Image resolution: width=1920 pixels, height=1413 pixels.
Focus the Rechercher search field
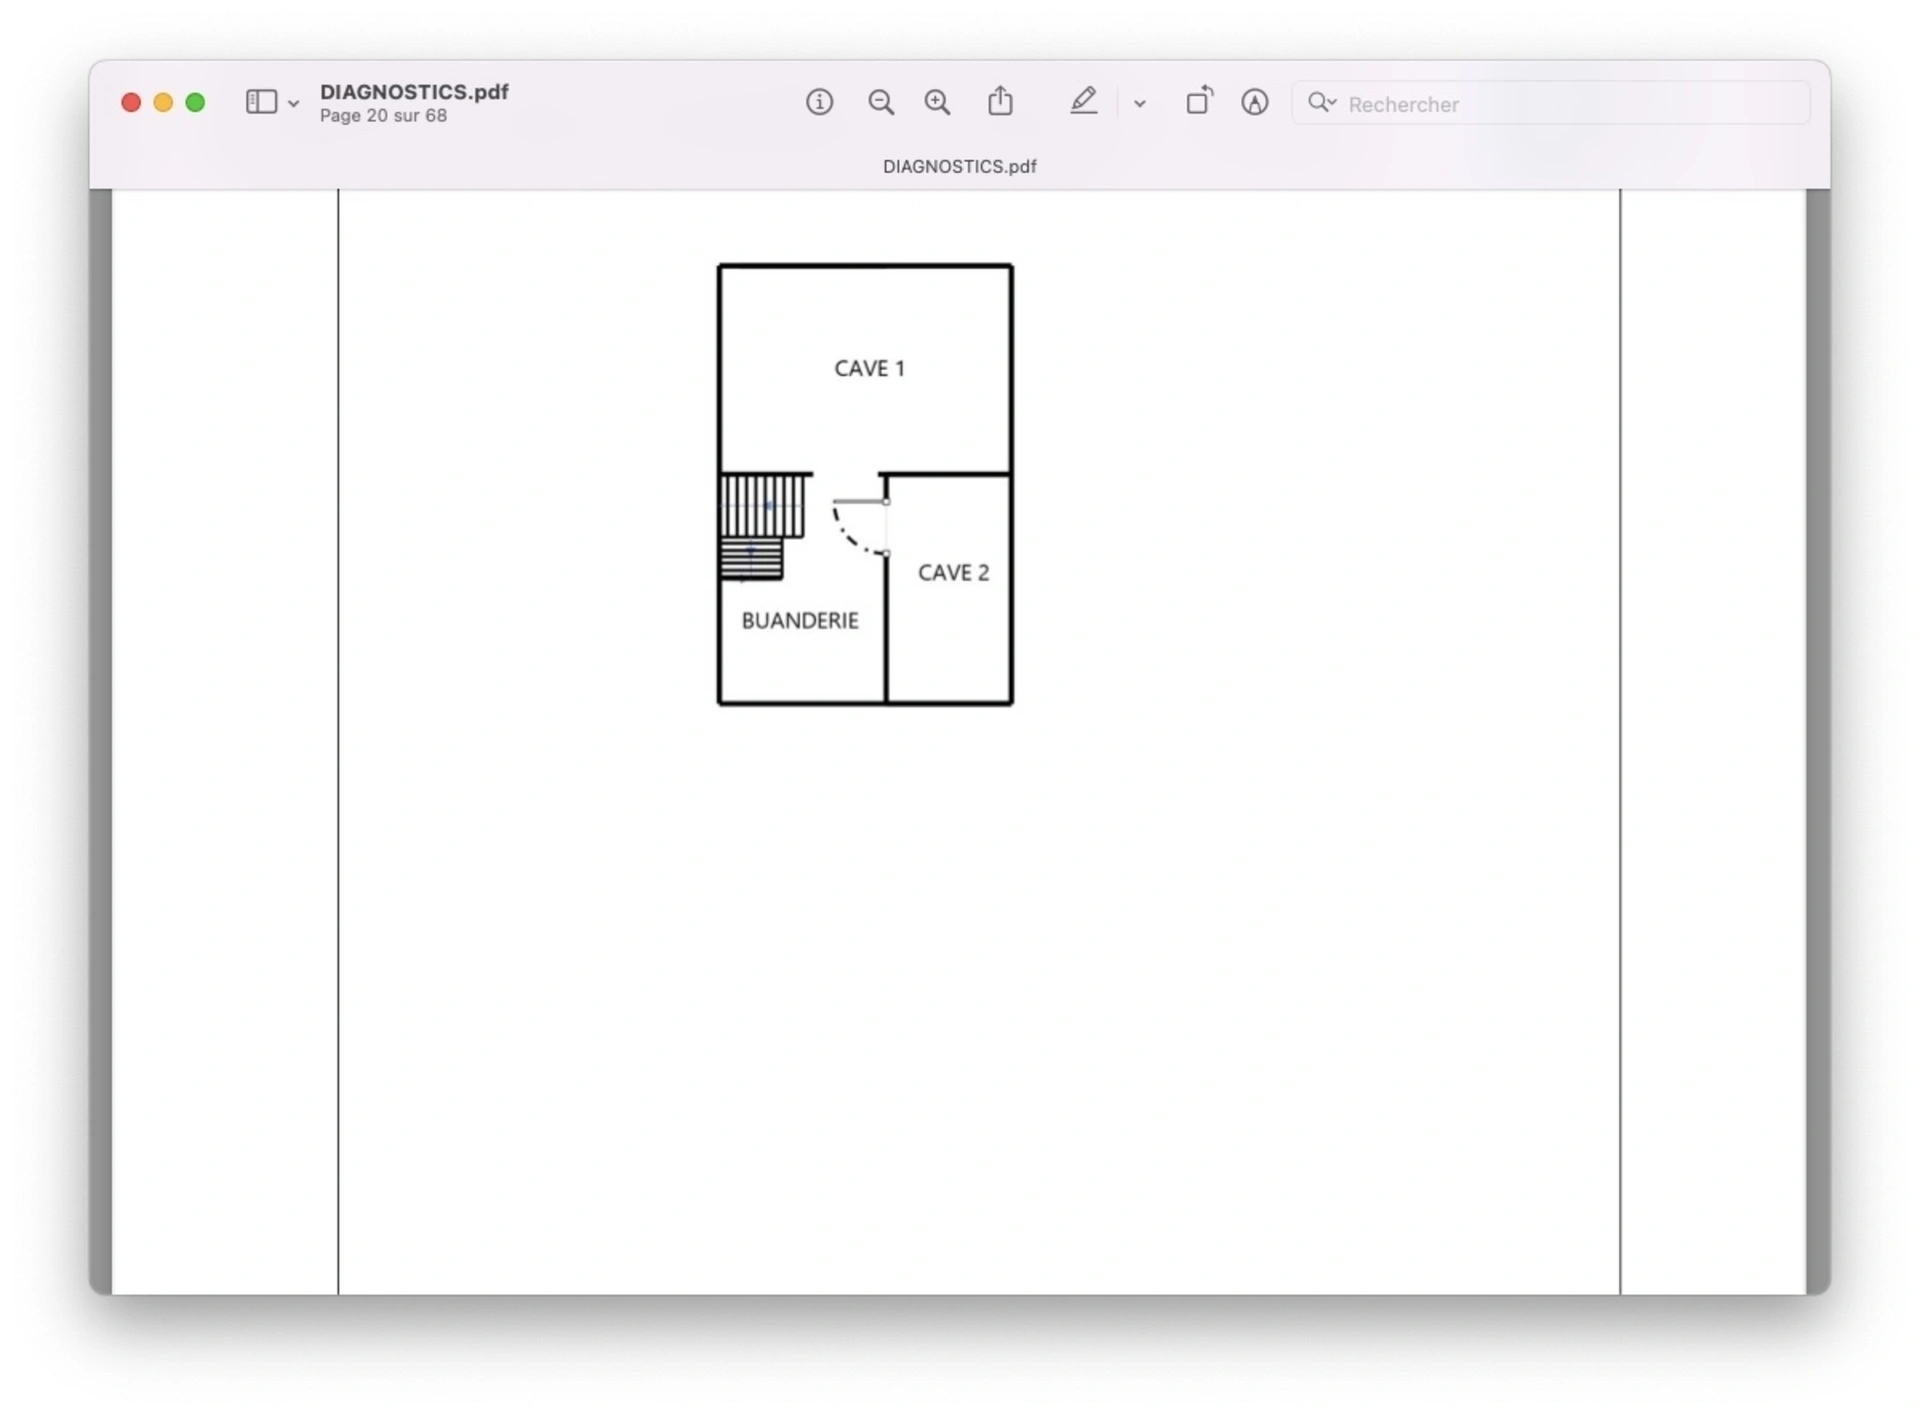click(1551, 103)
